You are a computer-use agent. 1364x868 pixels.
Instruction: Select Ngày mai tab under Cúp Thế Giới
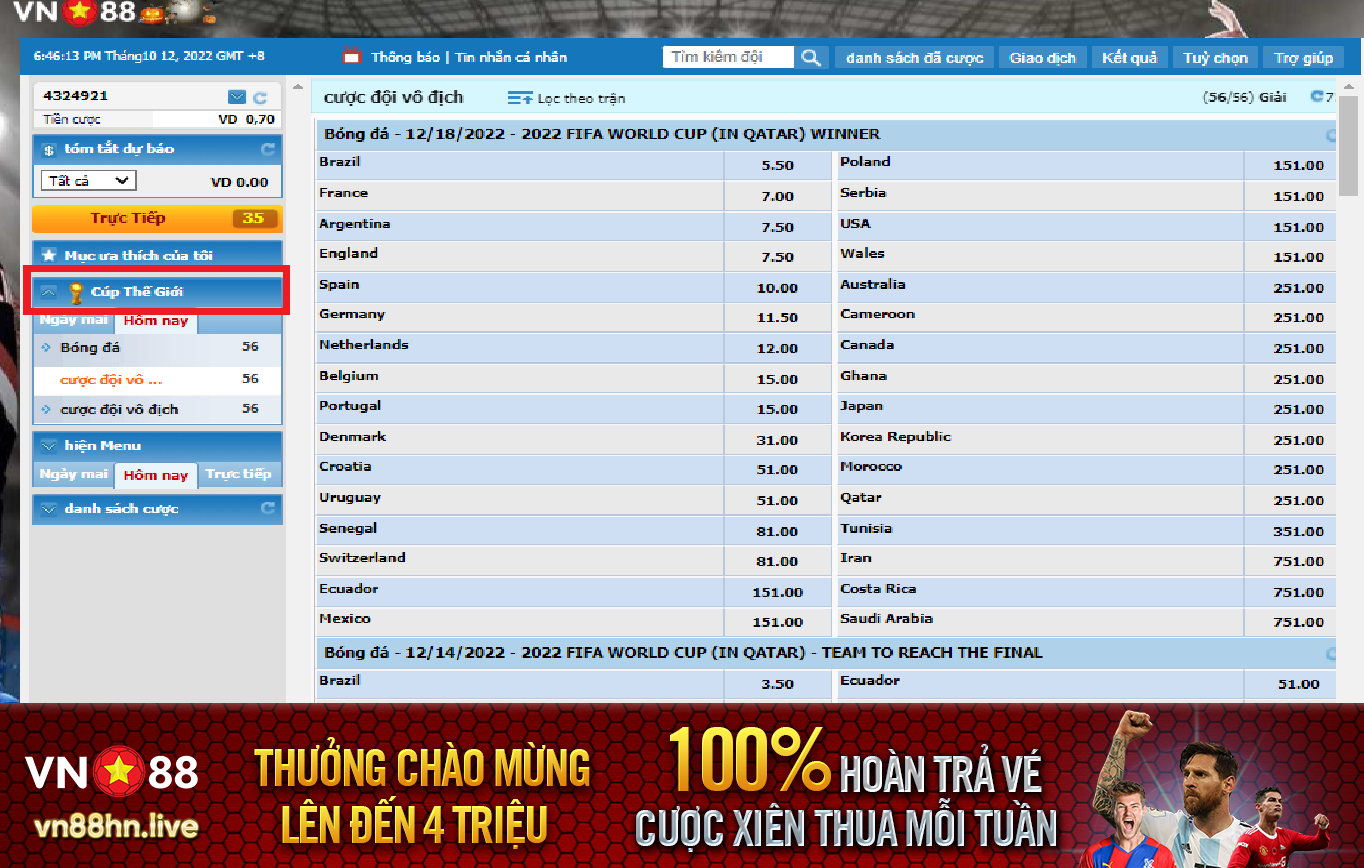[x=73, y=321]
